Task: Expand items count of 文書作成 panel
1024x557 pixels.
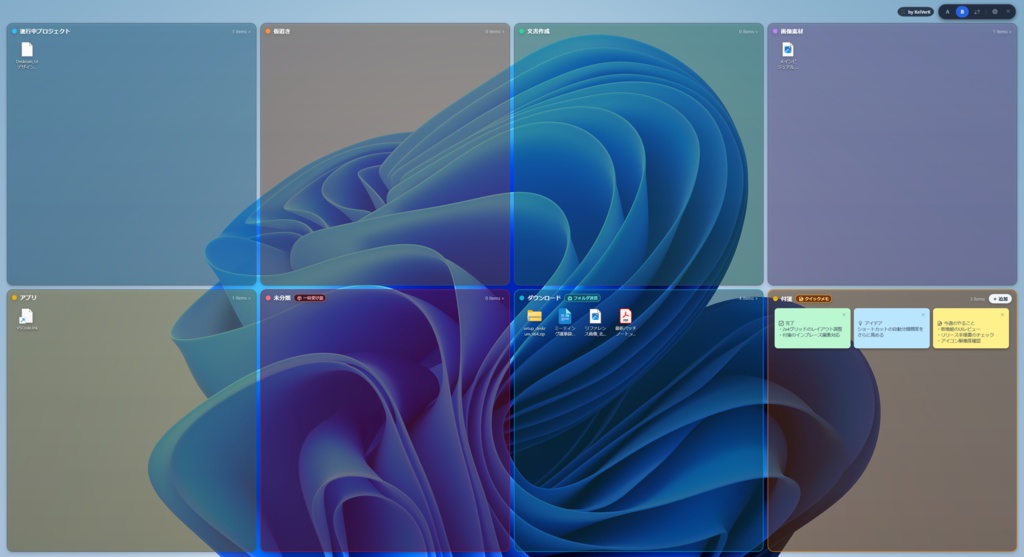Action: pyautogui.click(x=748, y=31)
